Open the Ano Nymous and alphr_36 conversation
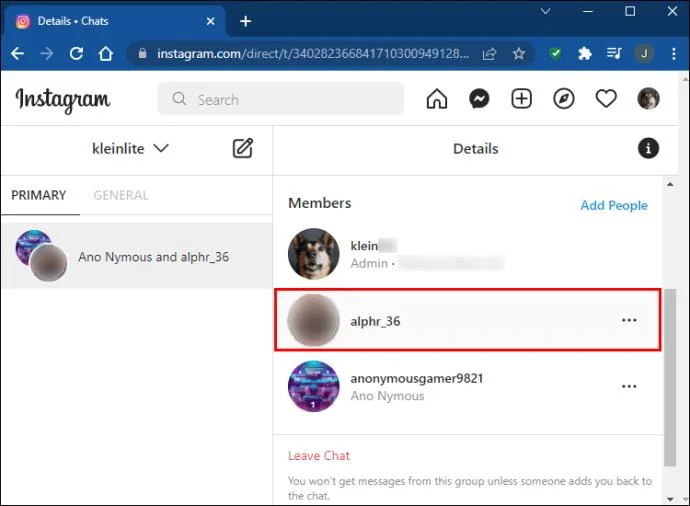 click(x=136, y=256)
